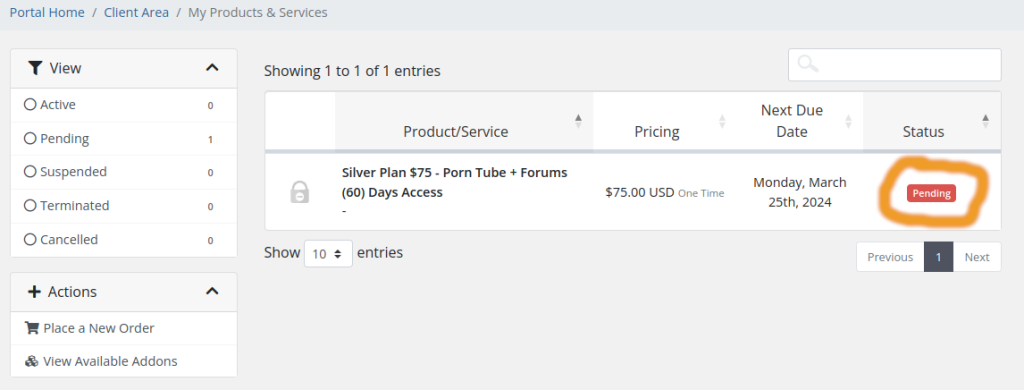Image resolution: width=1024 pixels, height=390 pixels.
Task: Sort by the Product/Service column arrows
Action: pyautogui.click(x=578, y=121)
